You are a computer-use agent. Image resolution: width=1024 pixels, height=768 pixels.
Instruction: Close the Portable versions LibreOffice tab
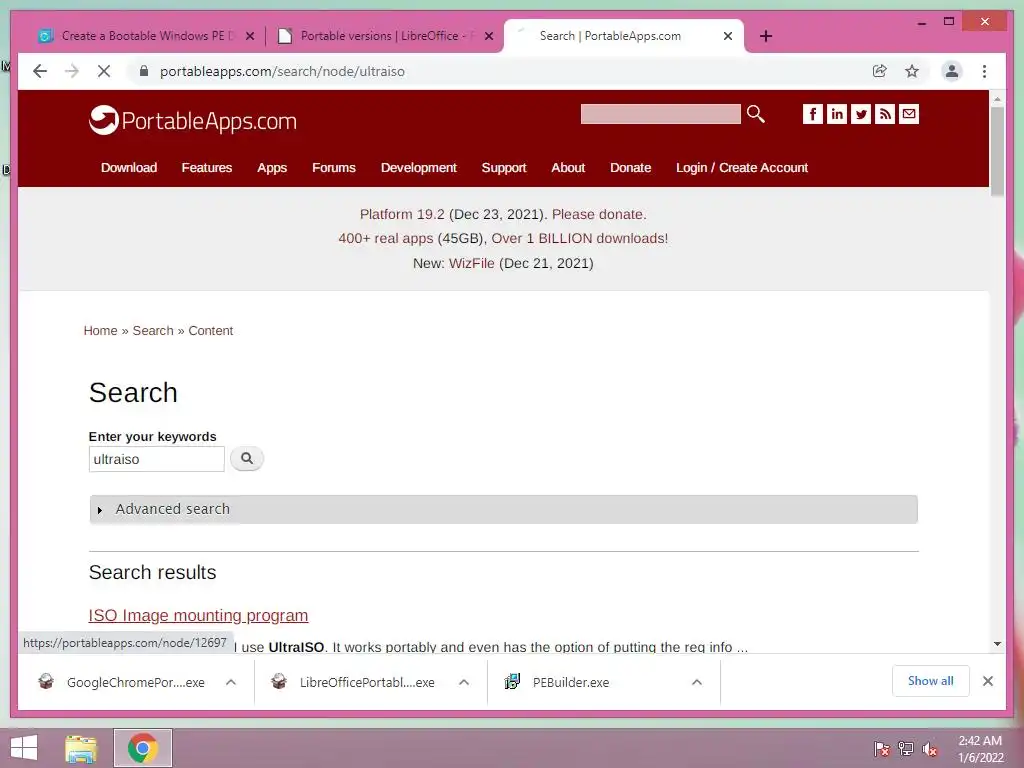click(x=489, y=37)
